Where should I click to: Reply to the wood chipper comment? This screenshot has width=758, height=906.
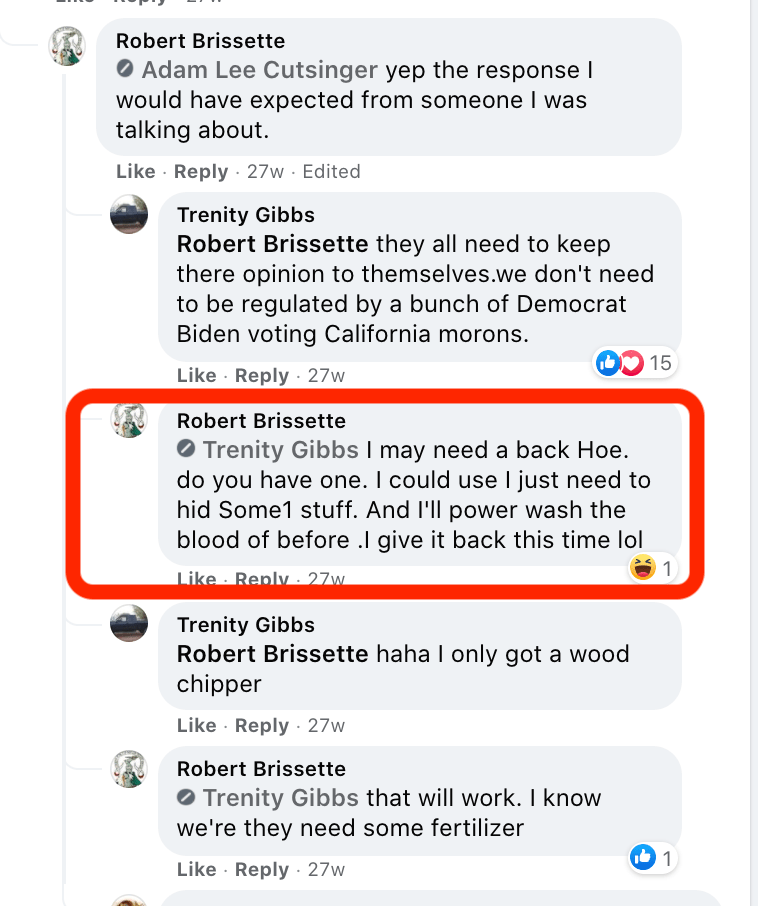pyautogui.click(x=262, y=726)
